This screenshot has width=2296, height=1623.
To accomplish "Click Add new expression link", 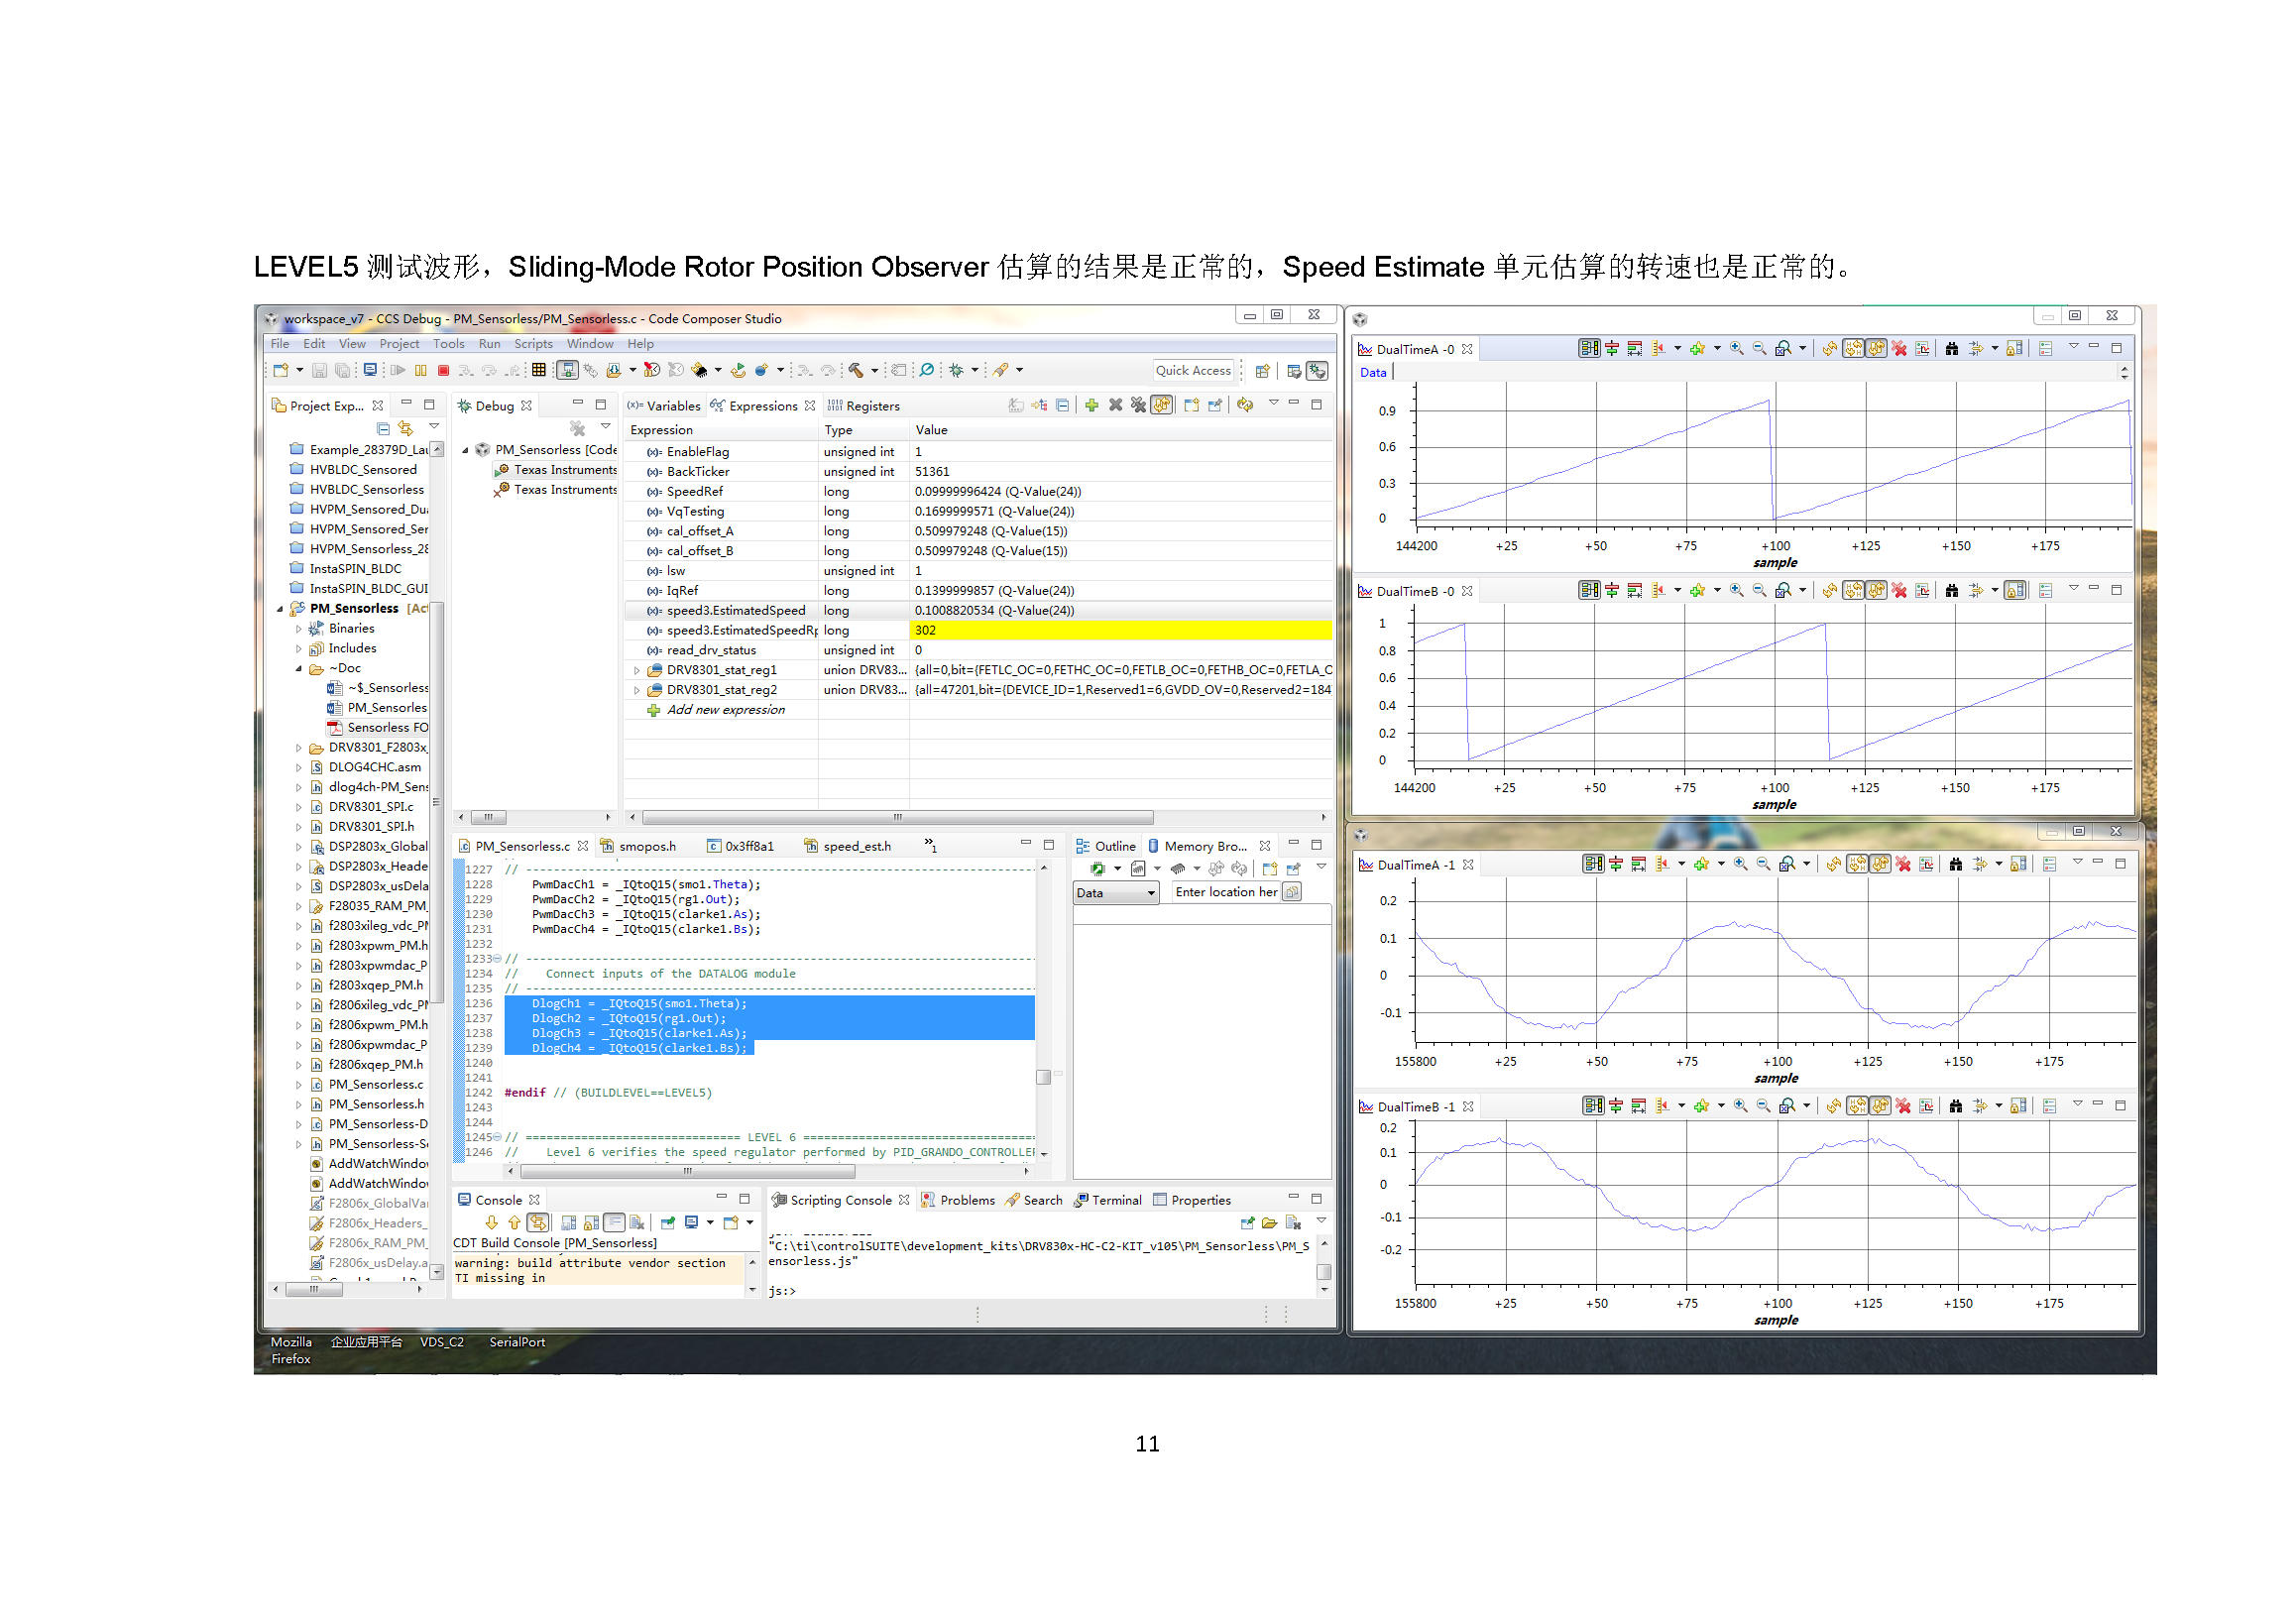I will coord(725,711).
